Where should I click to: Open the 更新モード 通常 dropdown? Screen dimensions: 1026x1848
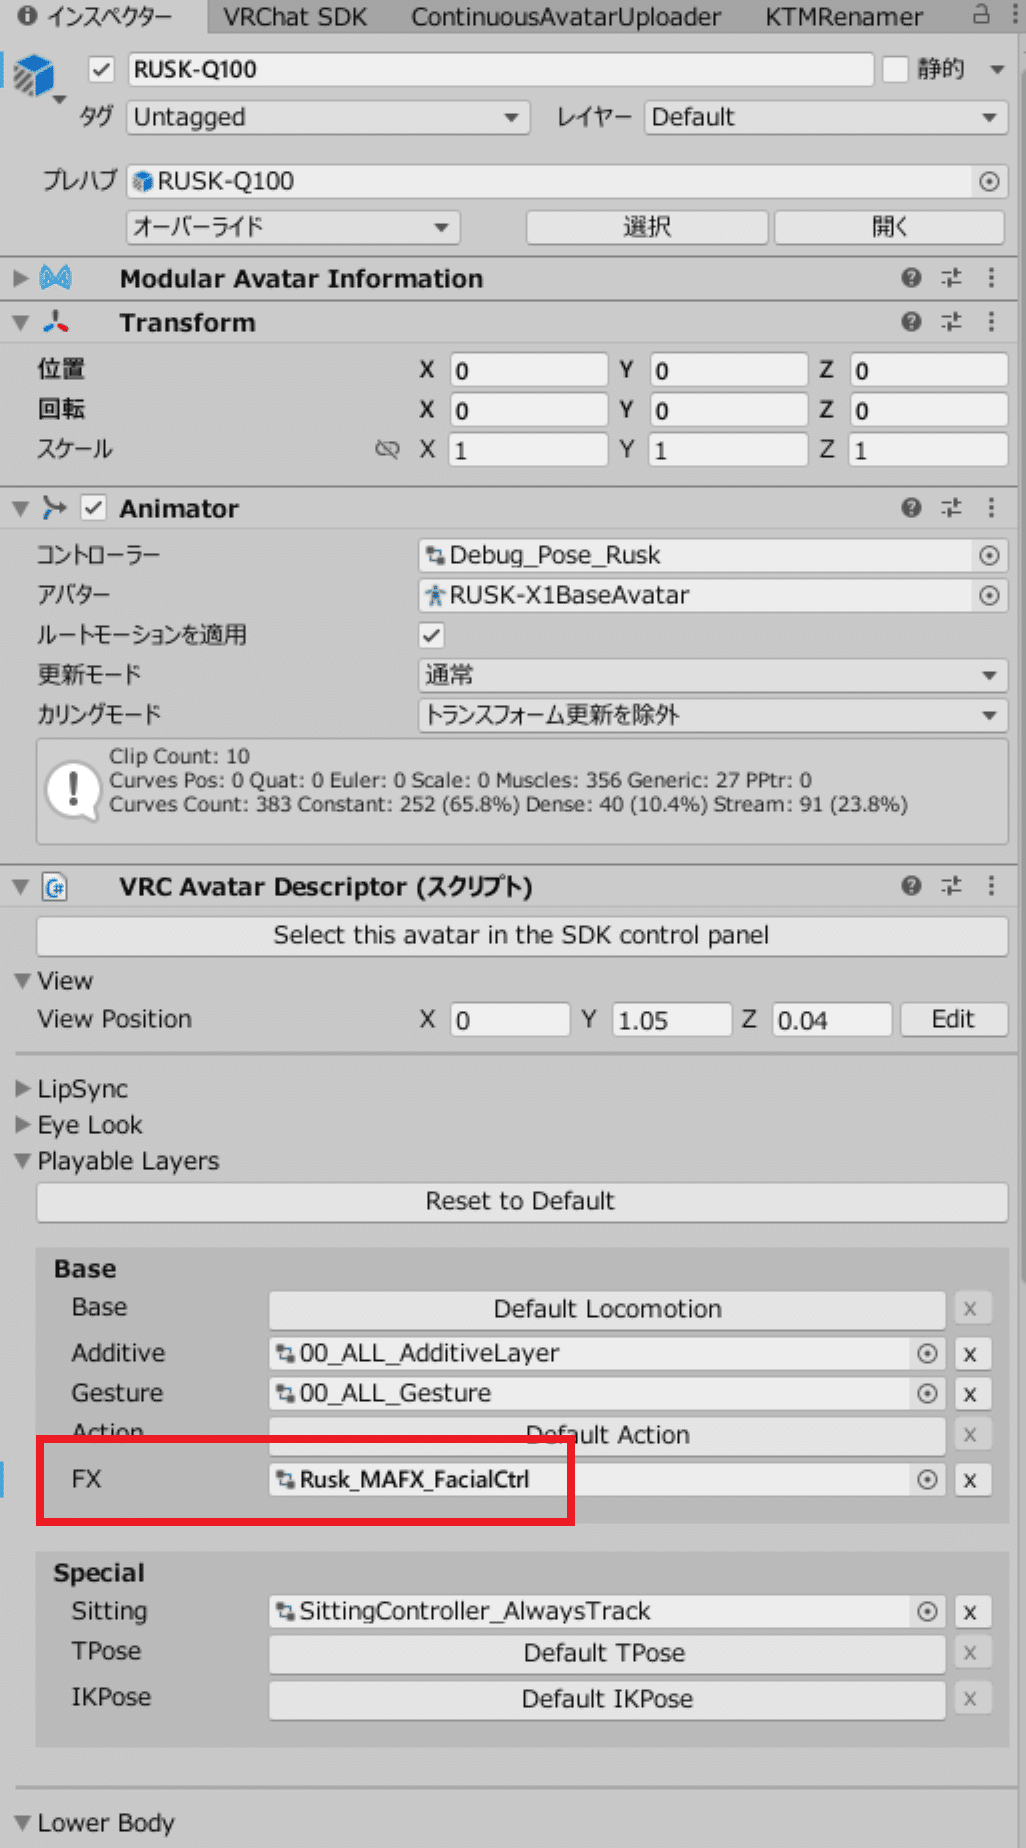712,675
